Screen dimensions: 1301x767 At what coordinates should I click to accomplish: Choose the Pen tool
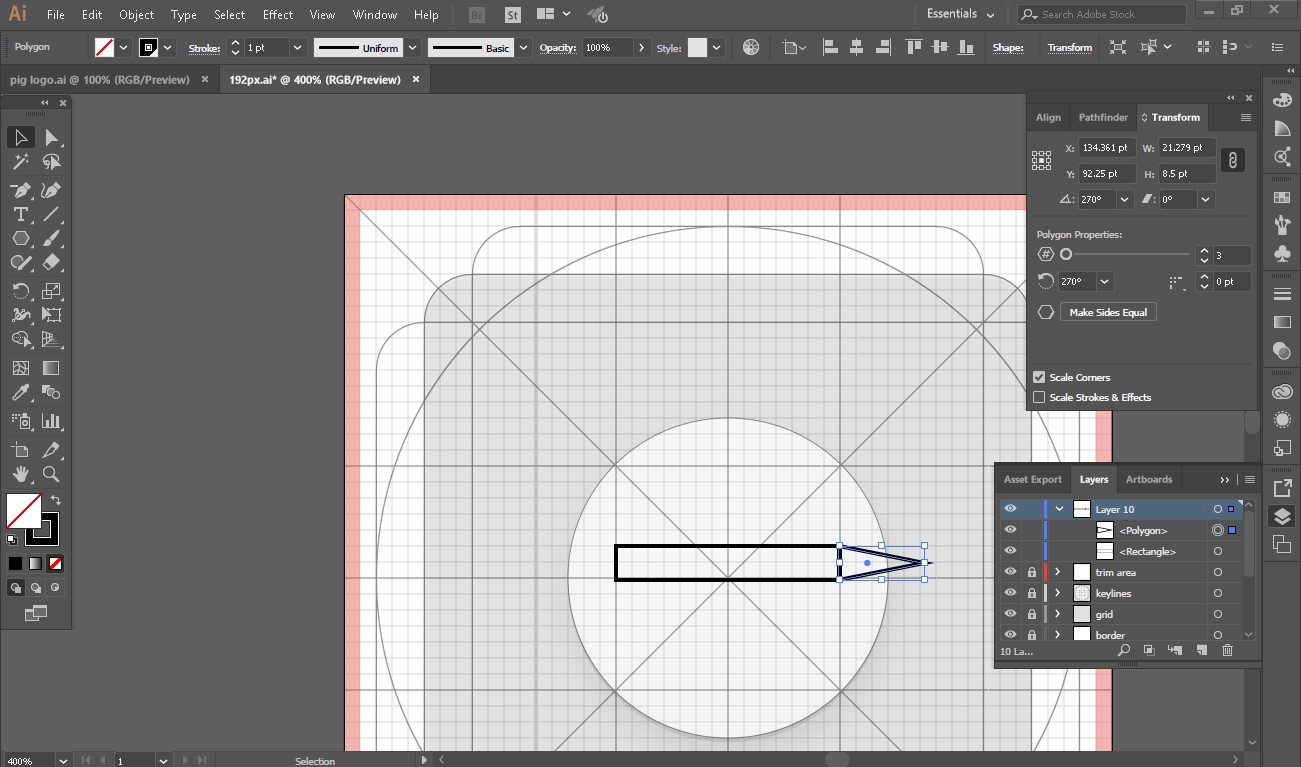[x=20, y=190]
